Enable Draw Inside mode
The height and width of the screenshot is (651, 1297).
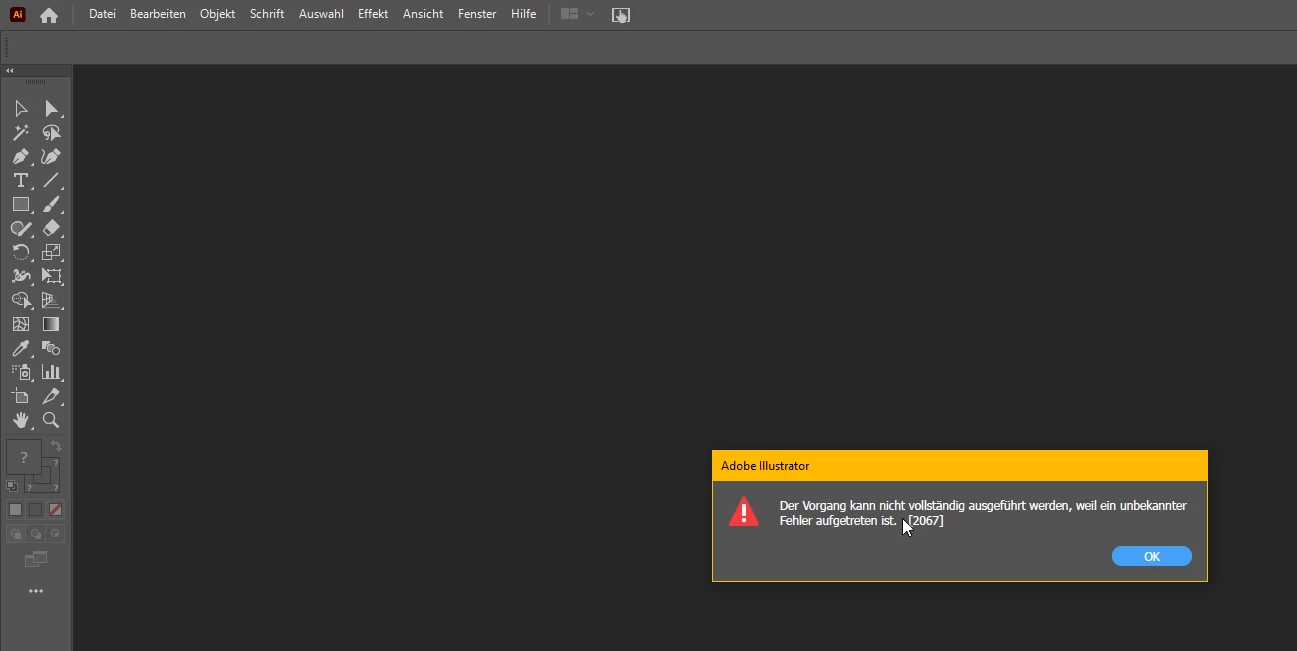(55, 534)
